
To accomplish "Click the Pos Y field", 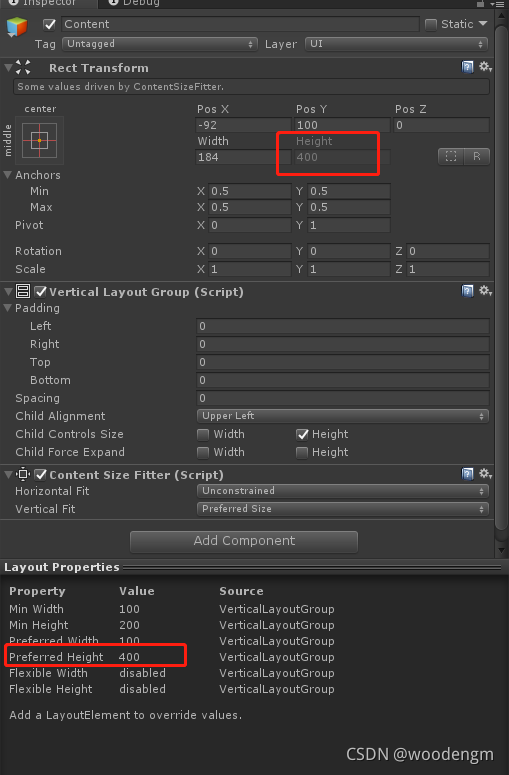I will pos(342,125).
